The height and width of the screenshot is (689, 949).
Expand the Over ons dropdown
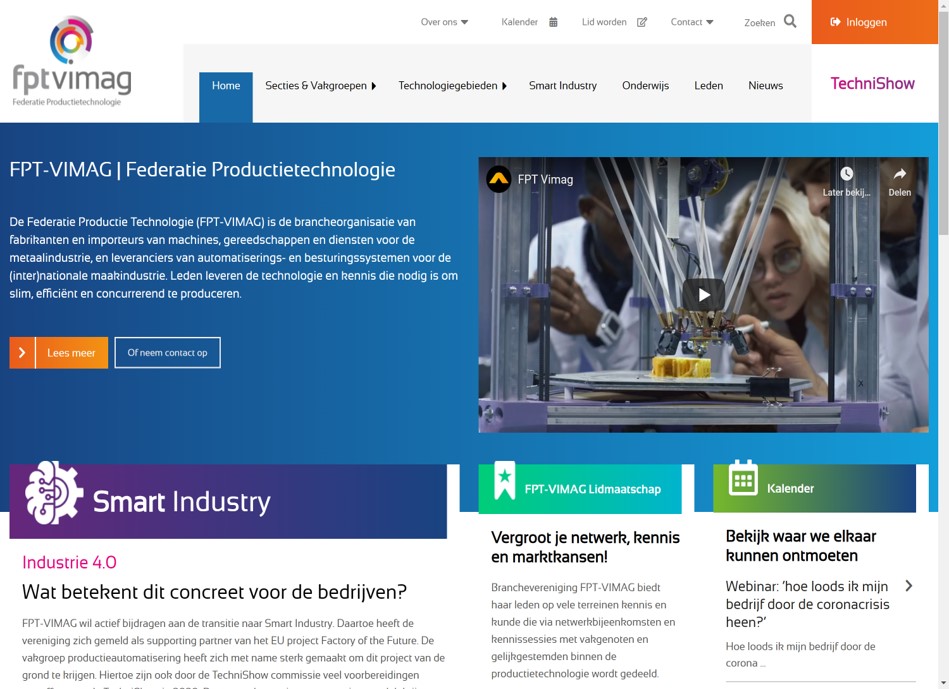[x=444, y=22]
